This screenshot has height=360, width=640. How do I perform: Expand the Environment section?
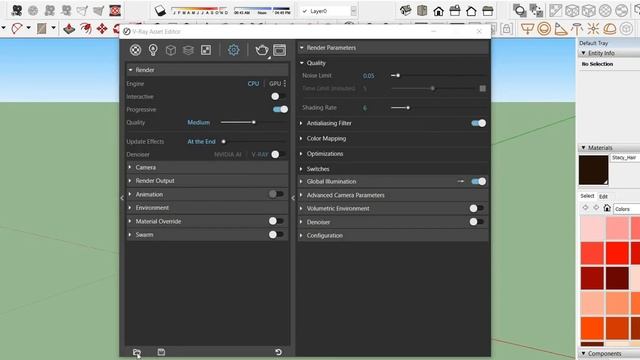pos(207,208)
